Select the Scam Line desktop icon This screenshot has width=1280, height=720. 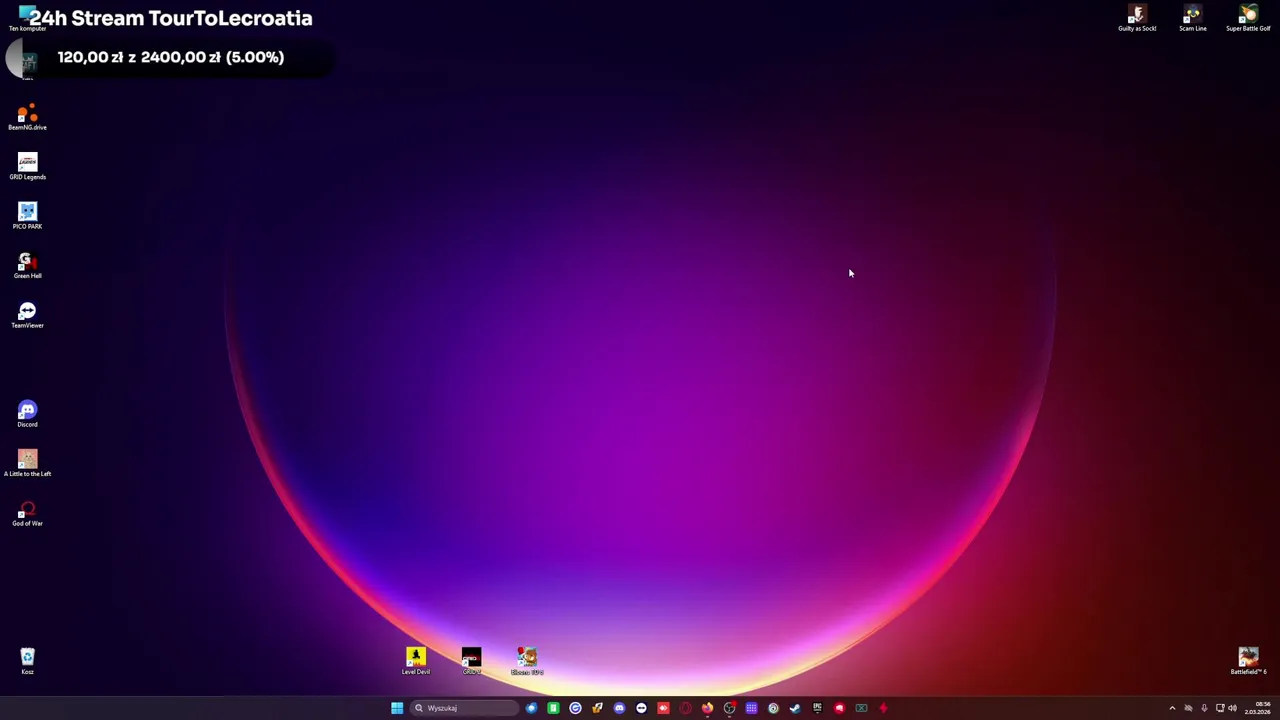coord(1193,18)
